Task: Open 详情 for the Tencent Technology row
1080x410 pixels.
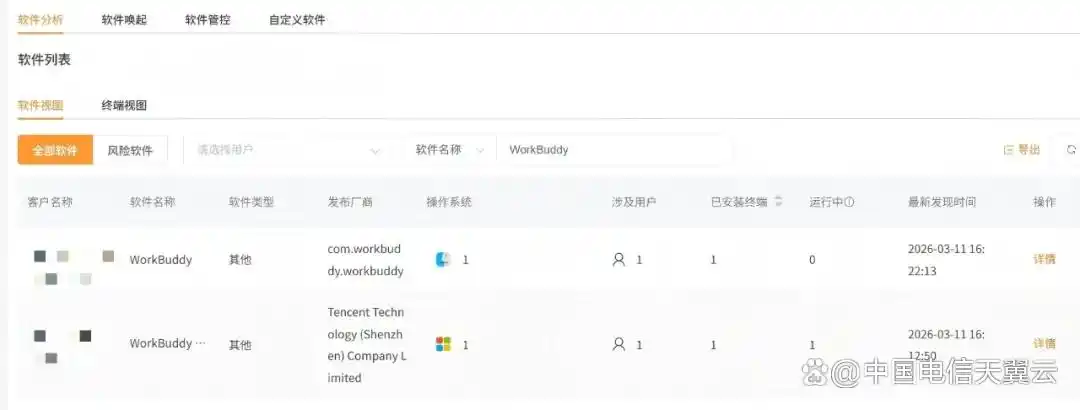Action: [x=1044, y=343]
